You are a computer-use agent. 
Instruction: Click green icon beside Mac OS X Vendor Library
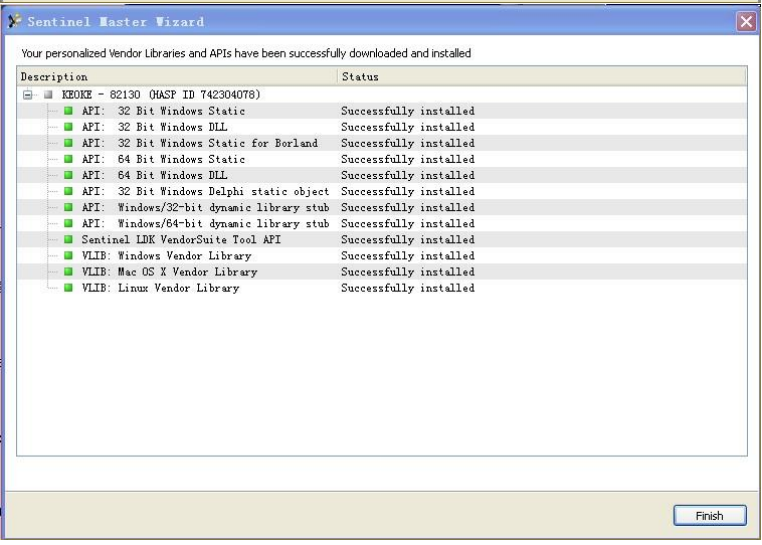[x=69, y=271]
